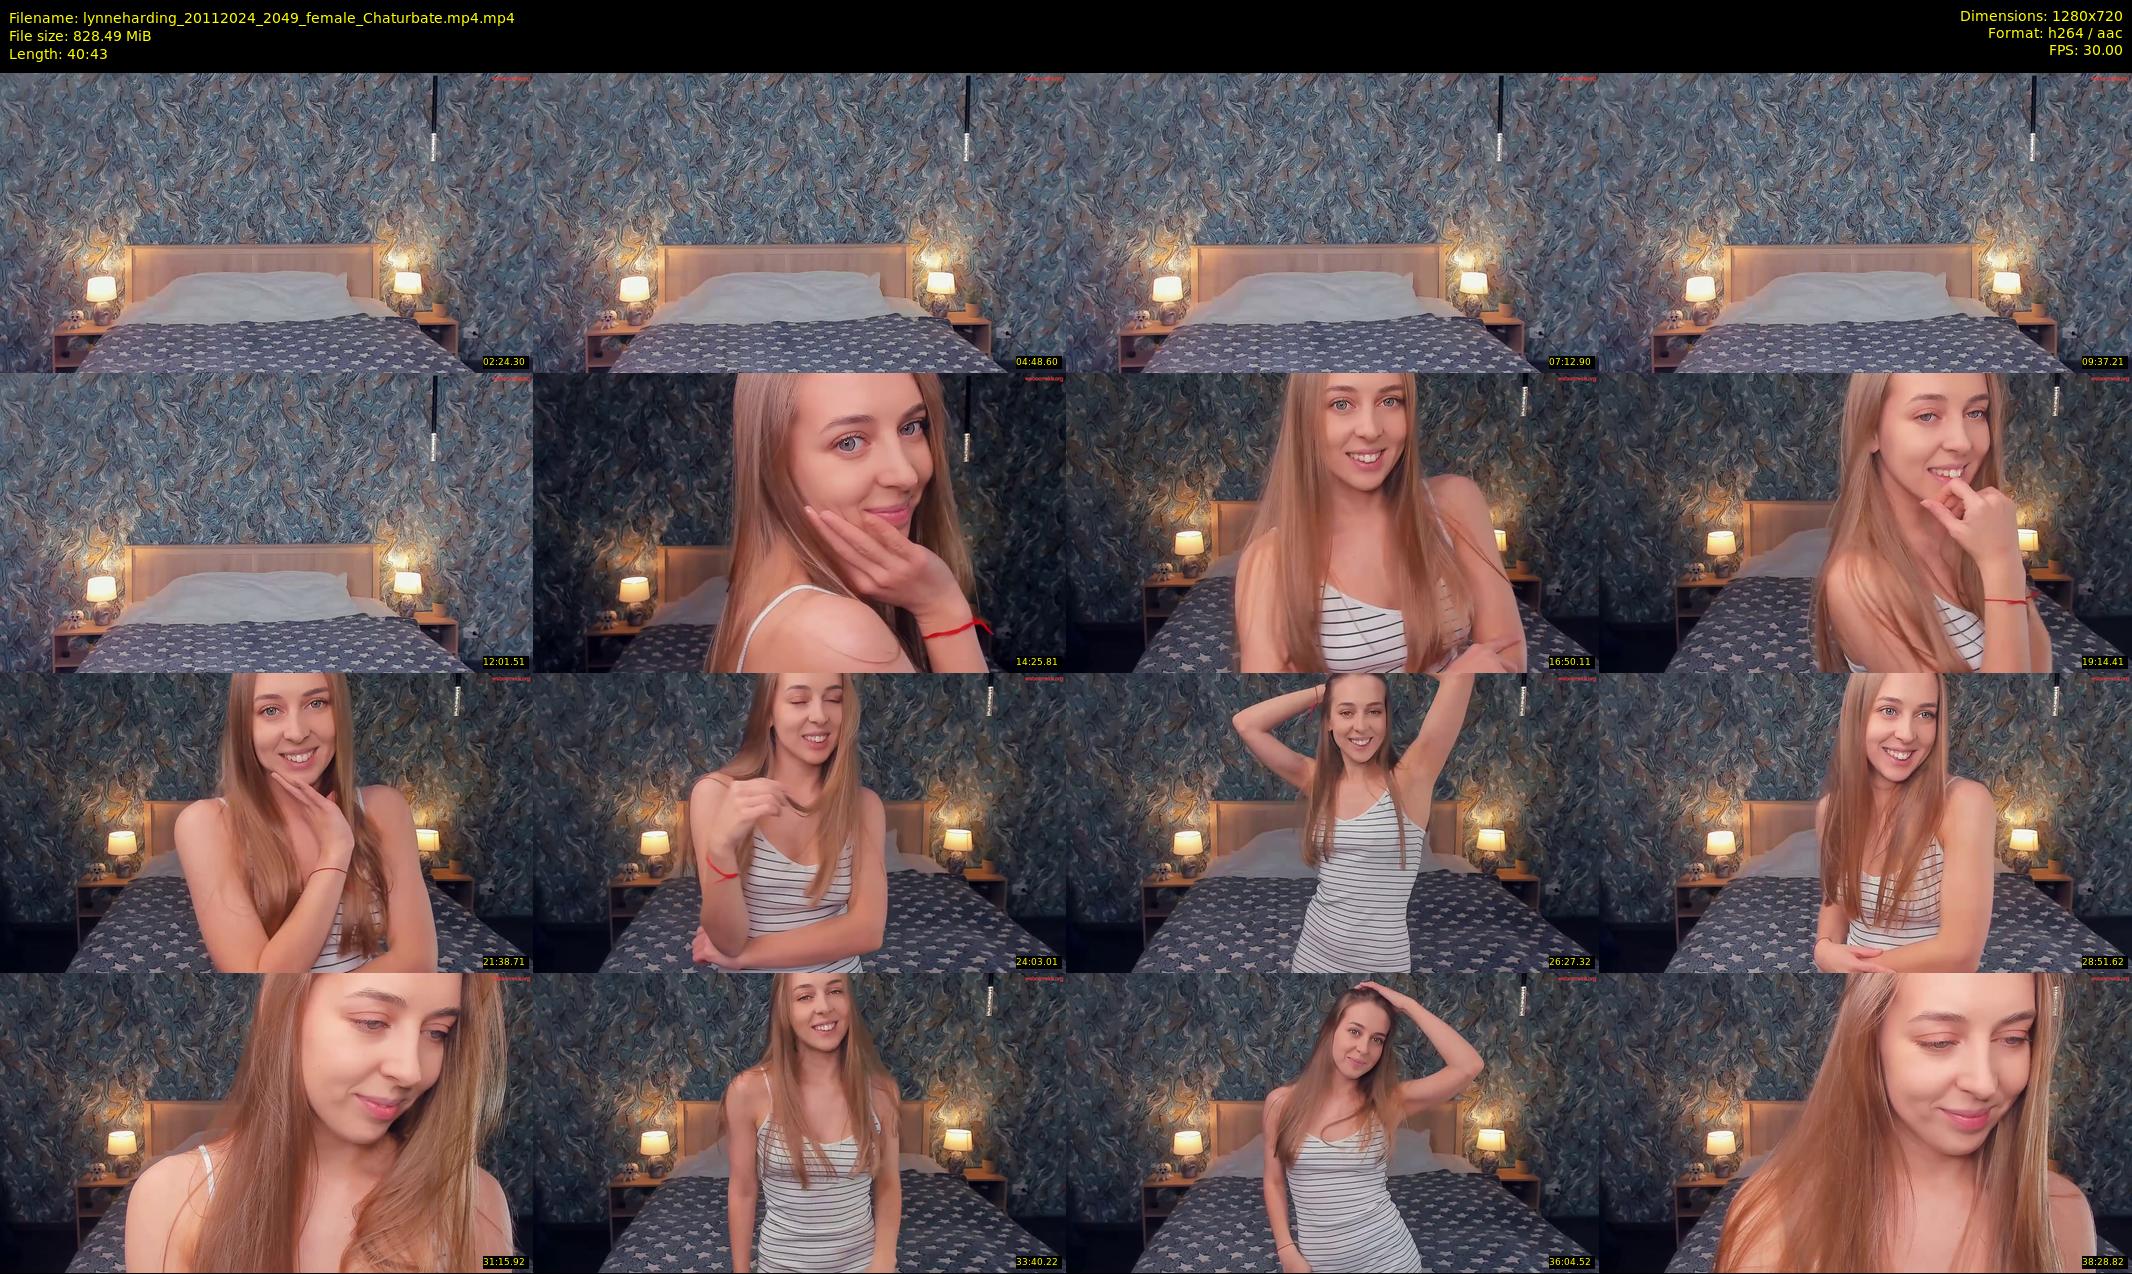Click the Dimensions 1280x720 text
Viewport: 2132px width, 1274px height.
click(x=2040, y=16)
